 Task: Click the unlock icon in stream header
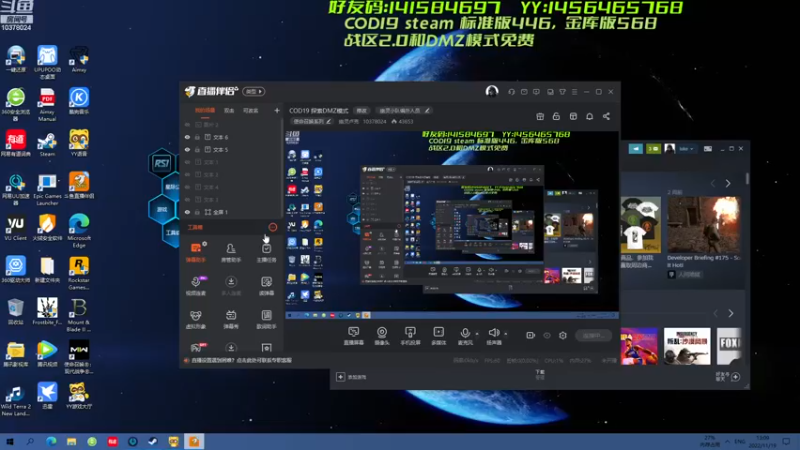(x=556, y=116)
